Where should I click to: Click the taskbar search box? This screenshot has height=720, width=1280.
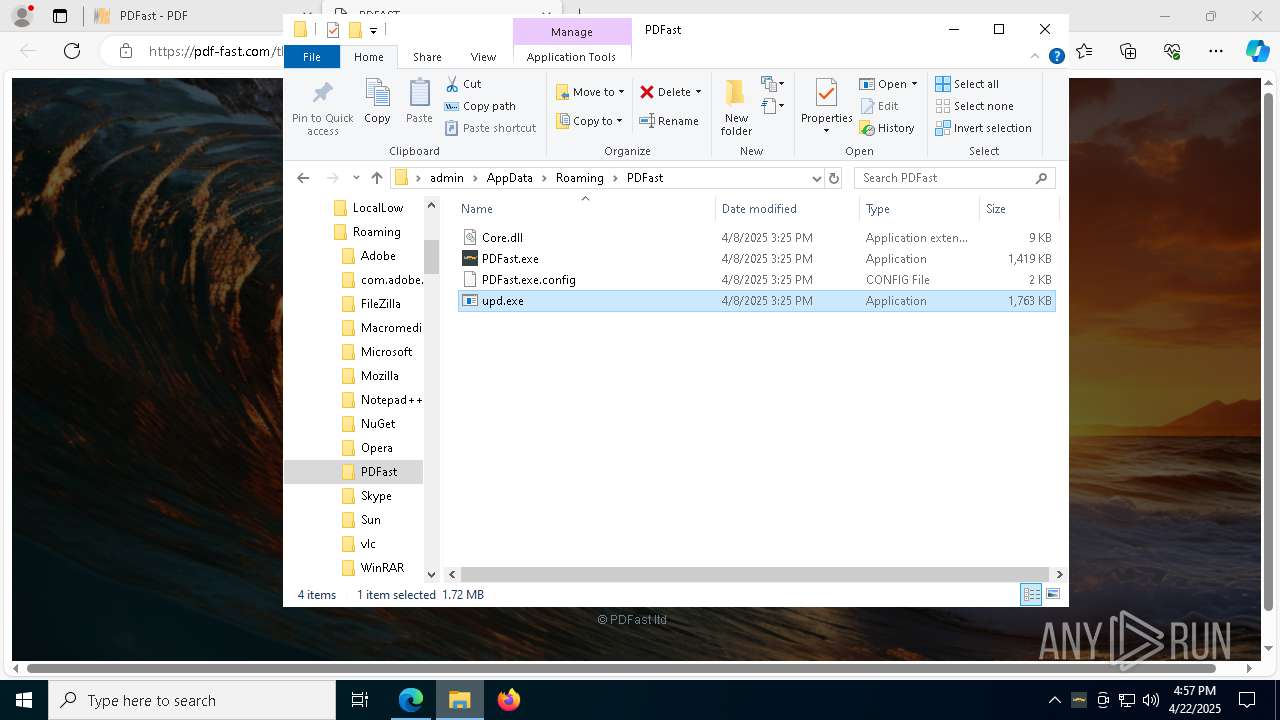click(192, 700)
